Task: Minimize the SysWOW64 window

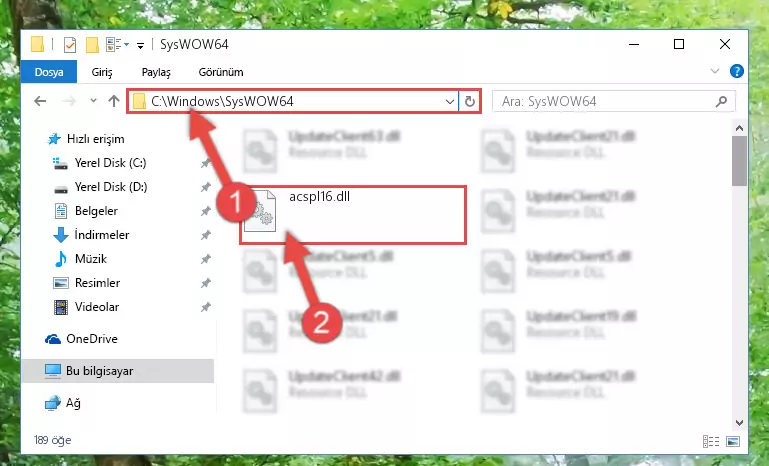Action: pyautogui.click(x=634, y=45)
